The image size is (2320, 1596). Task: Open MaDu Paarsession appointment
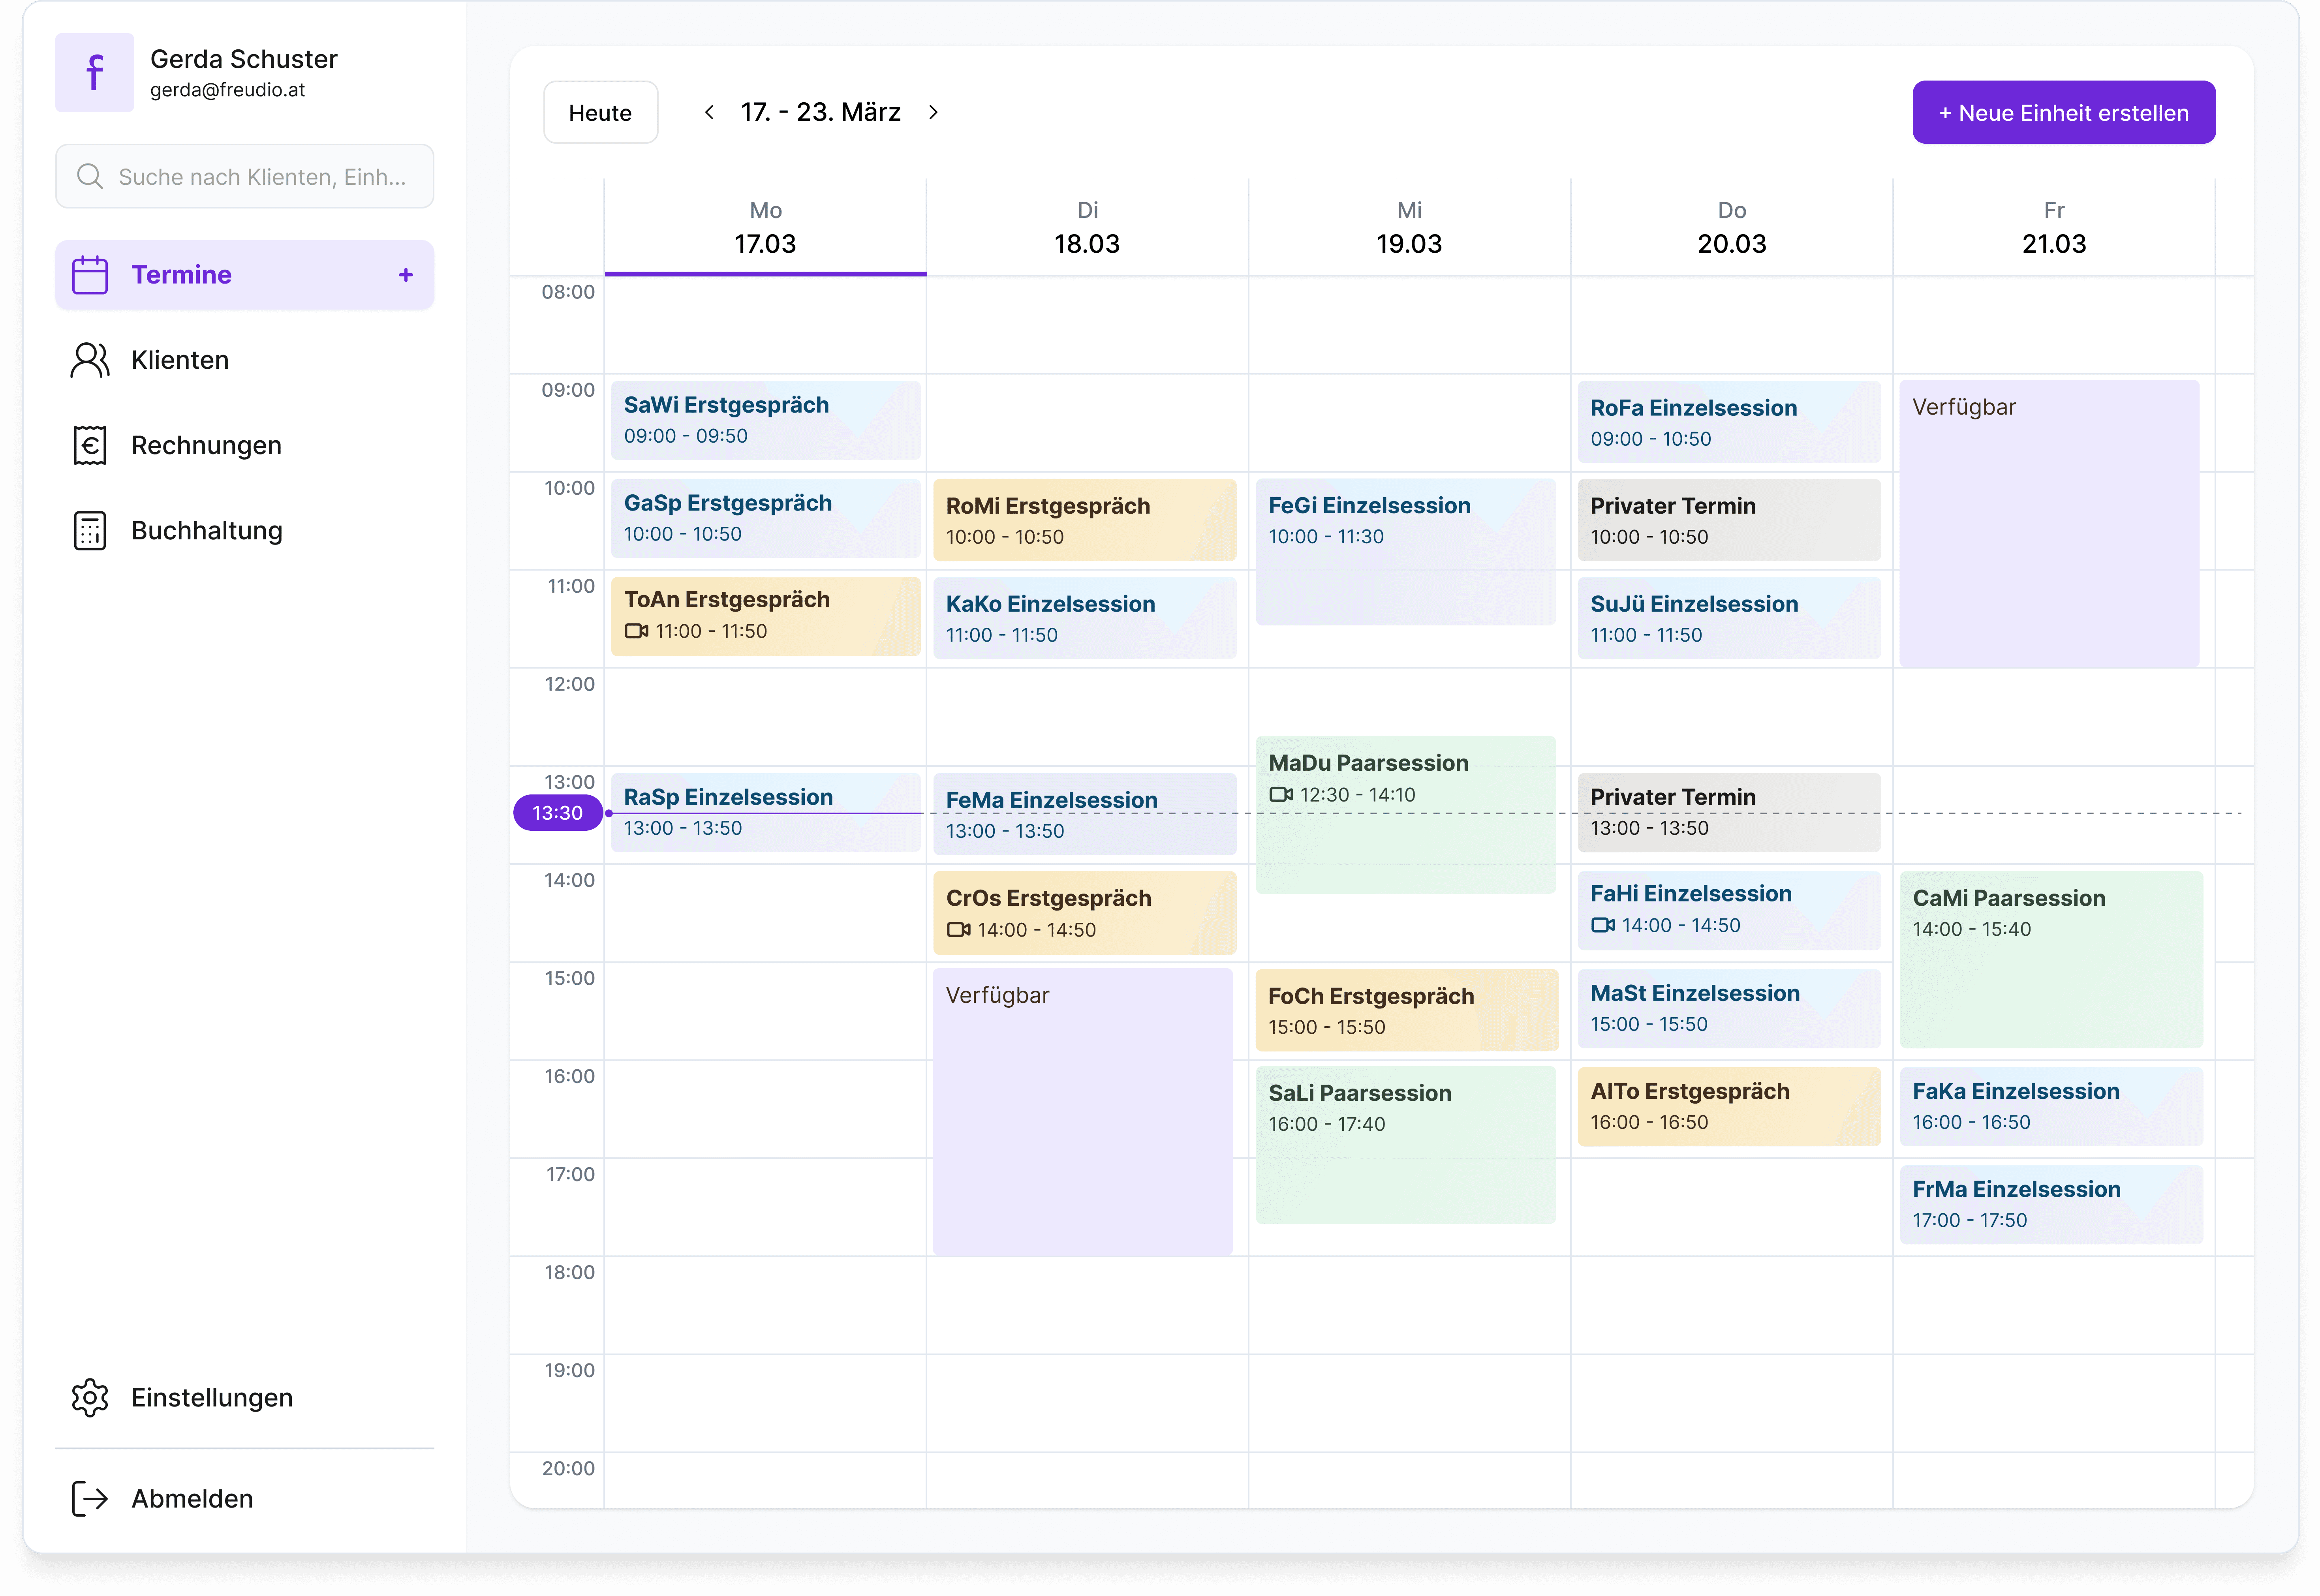(1406, 815)
